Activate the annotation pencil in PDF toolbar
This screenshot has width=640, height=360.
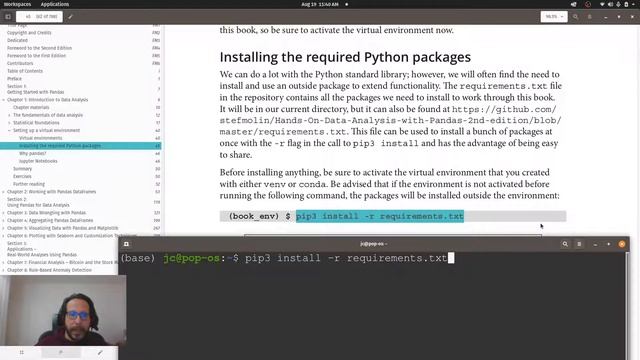(x=70, y=17)
